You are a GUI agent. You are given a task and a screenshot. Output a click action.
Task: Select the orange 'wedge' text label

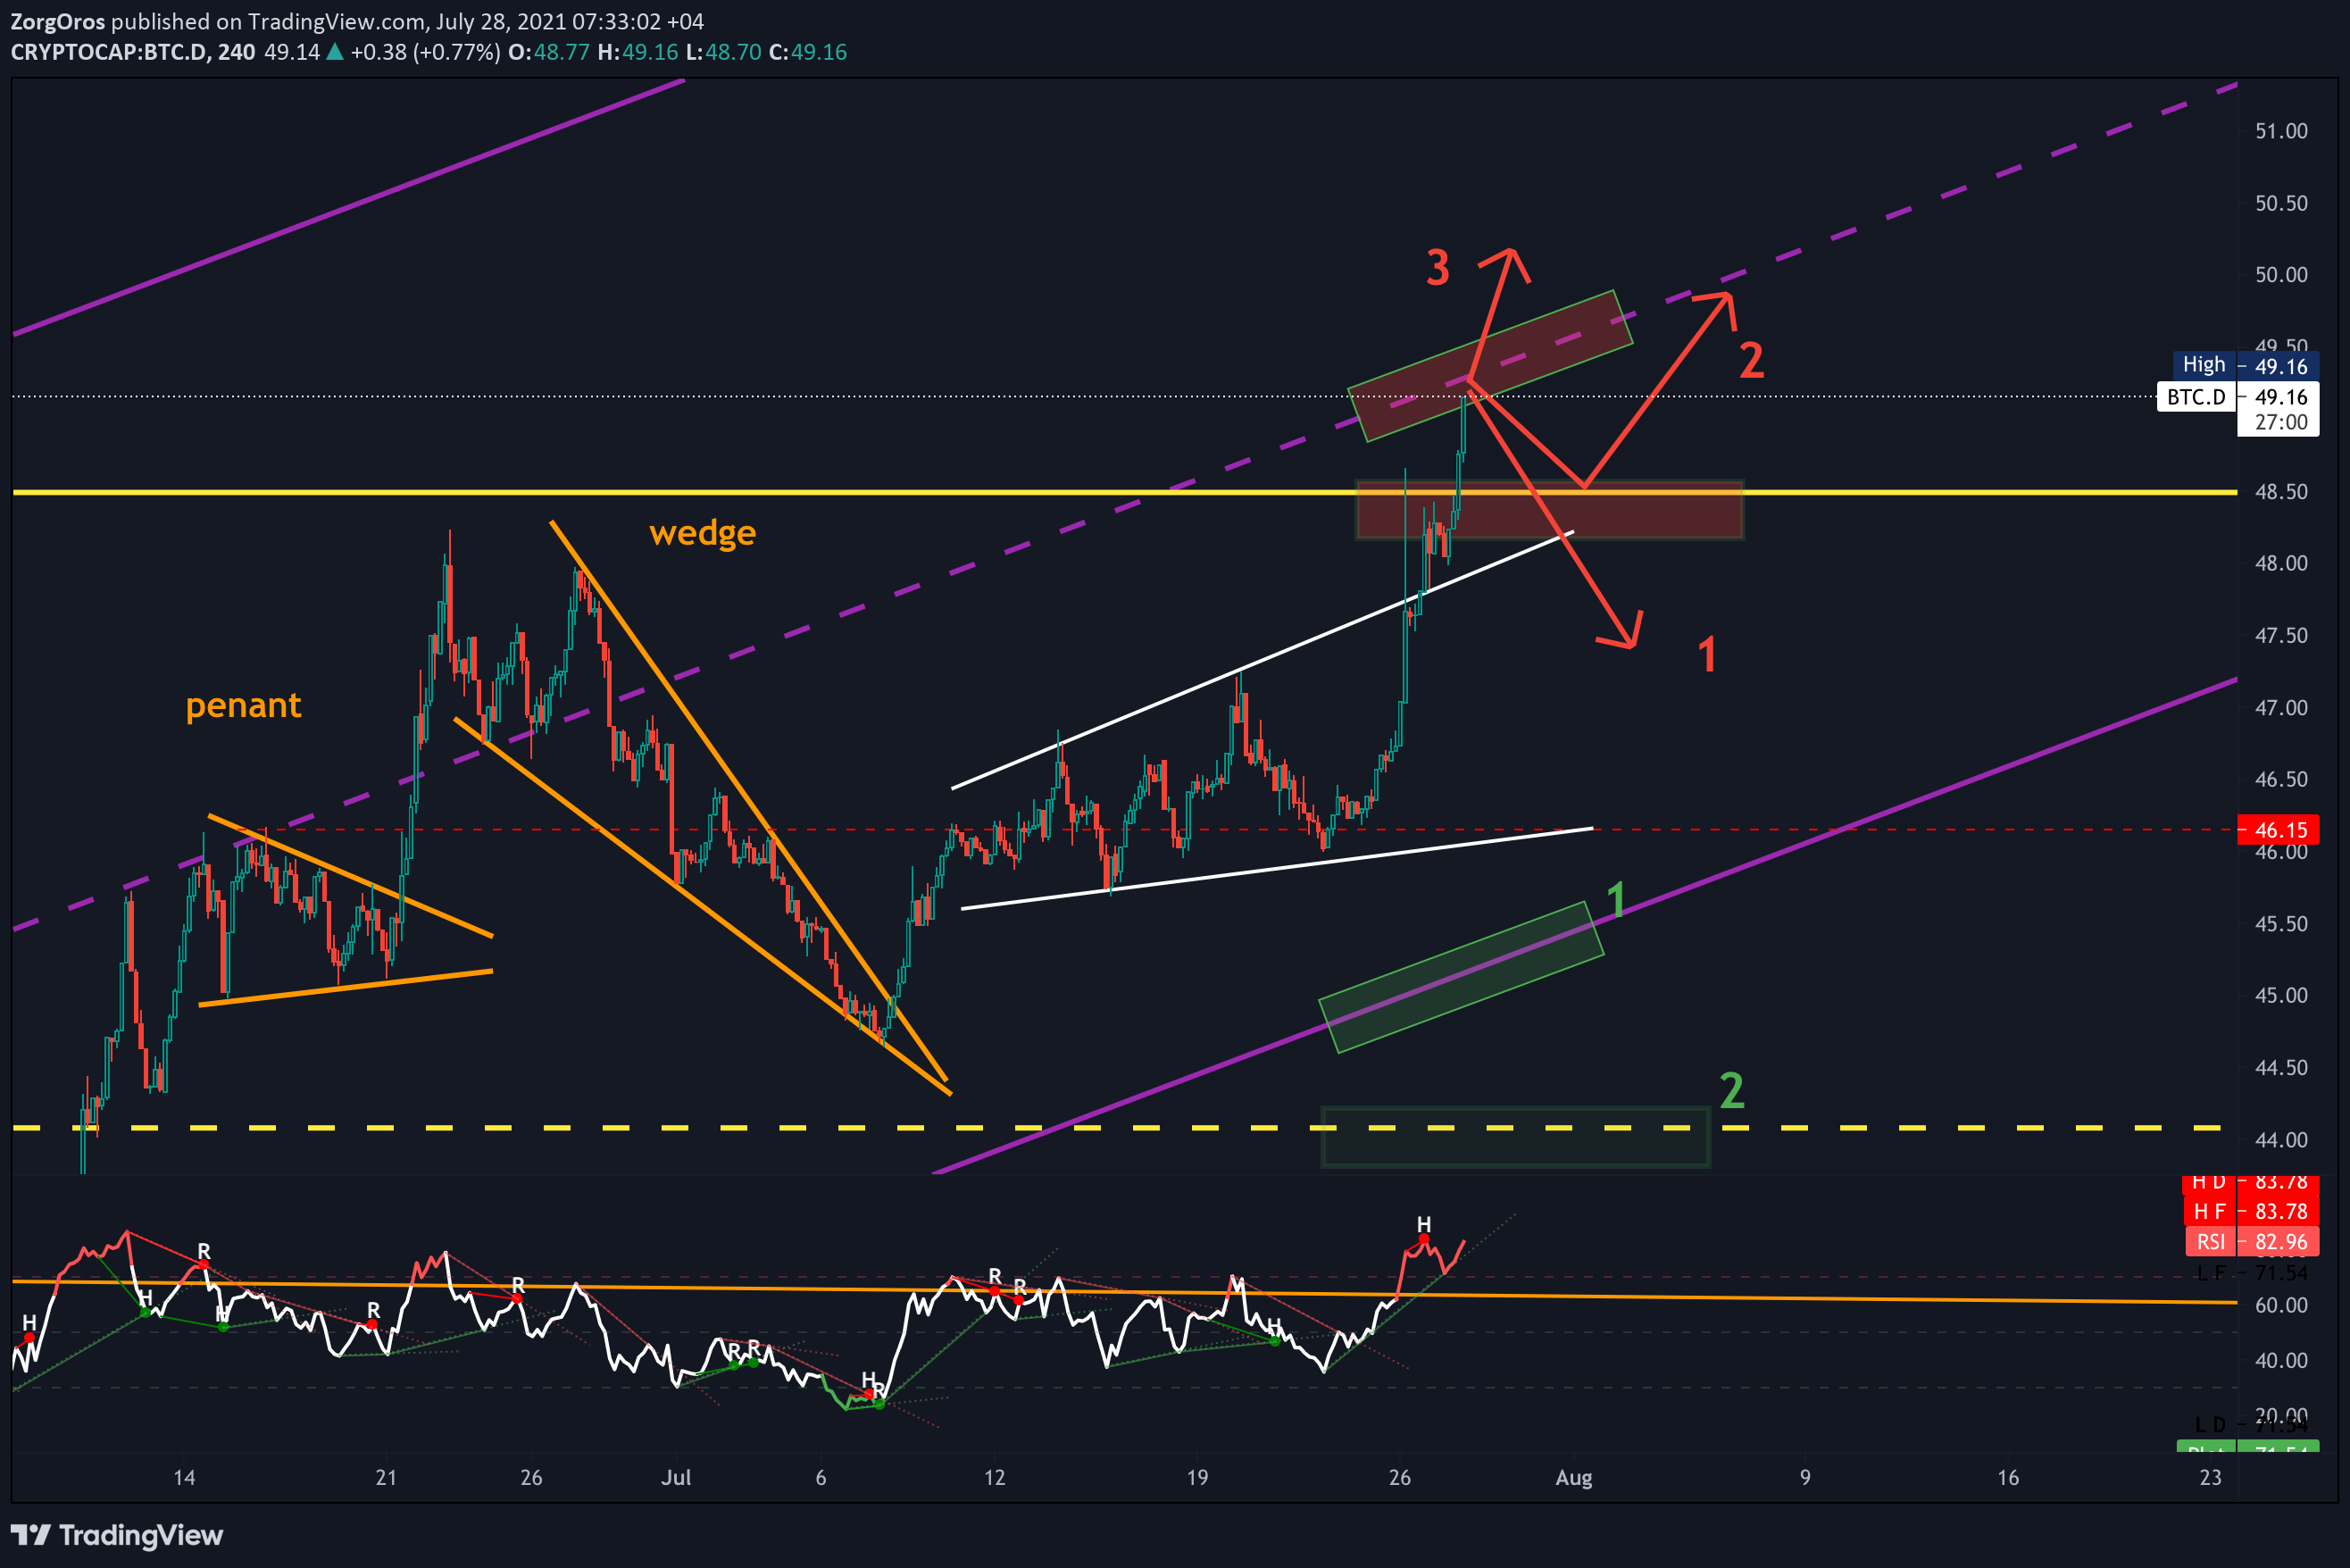(x=702, y=533)
